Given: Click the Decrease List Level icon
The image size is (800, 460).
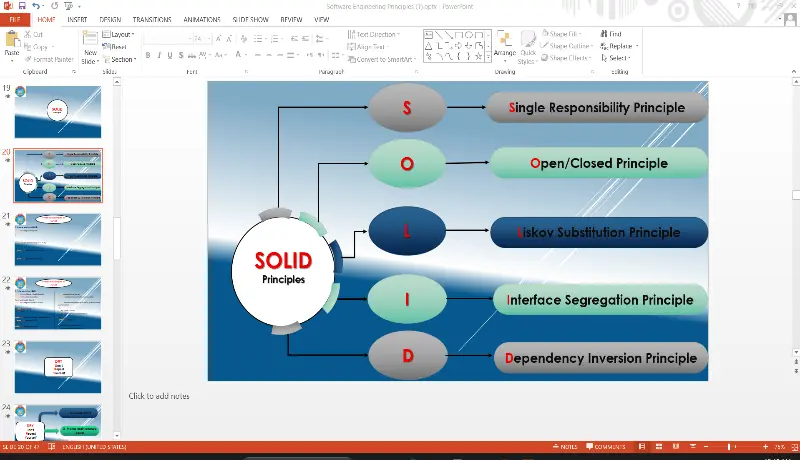Looking at the screenshot, I should tap(294, 39).
